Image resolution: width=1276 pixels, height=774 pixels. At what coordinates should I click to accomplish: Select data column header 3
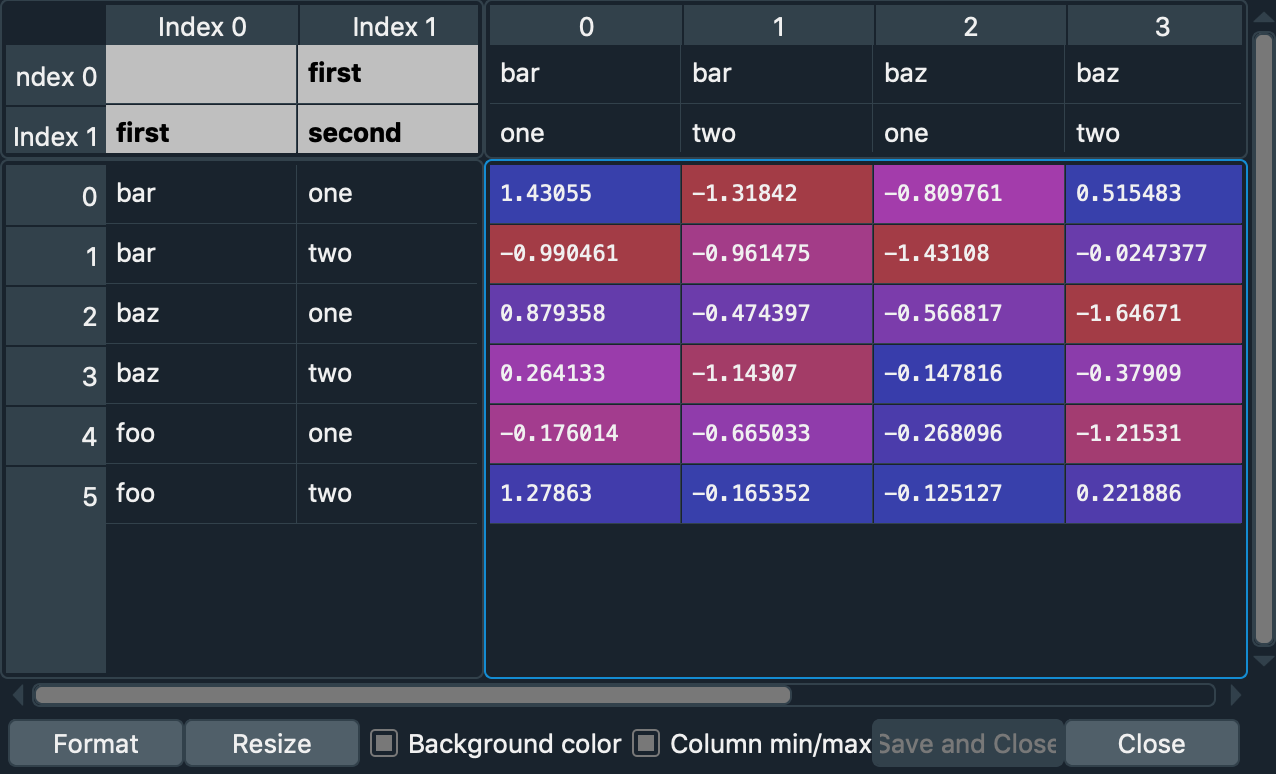tap(1161, 27)
